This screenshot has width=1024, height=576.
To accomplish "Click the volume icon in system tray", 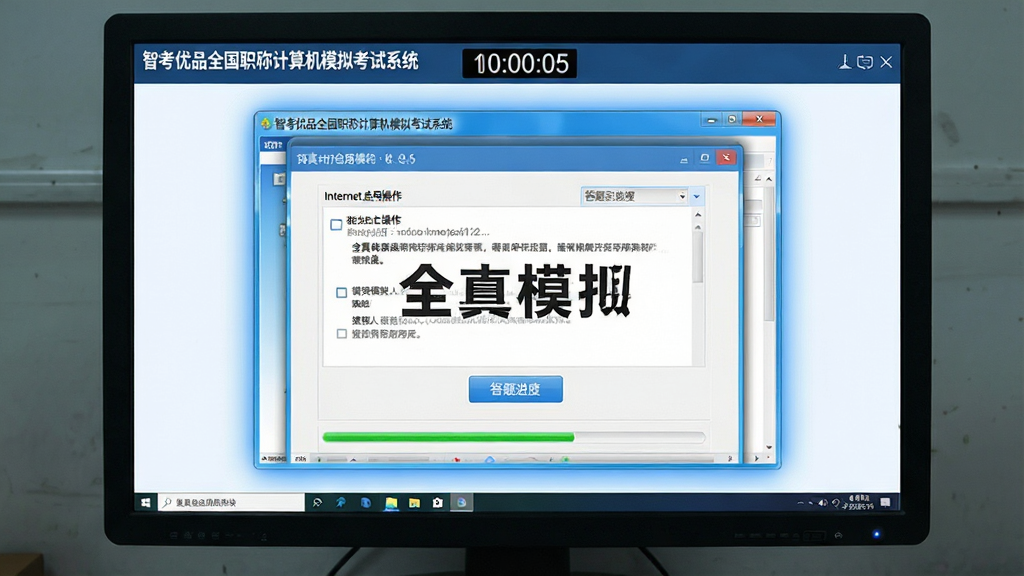I will click(x=823, y=503).
